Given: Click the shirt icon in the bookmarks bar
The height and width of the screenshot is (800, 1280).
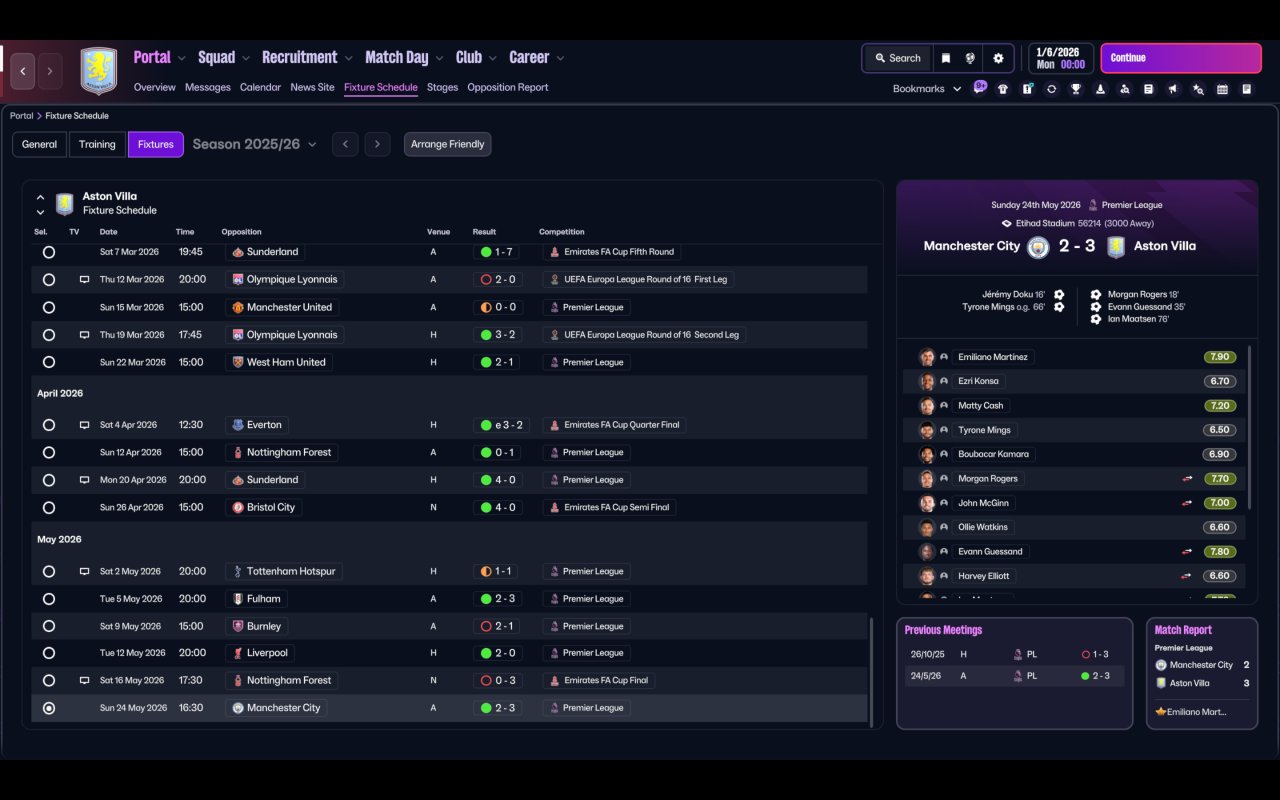Looking at the screenshot, I should 1003,89.
